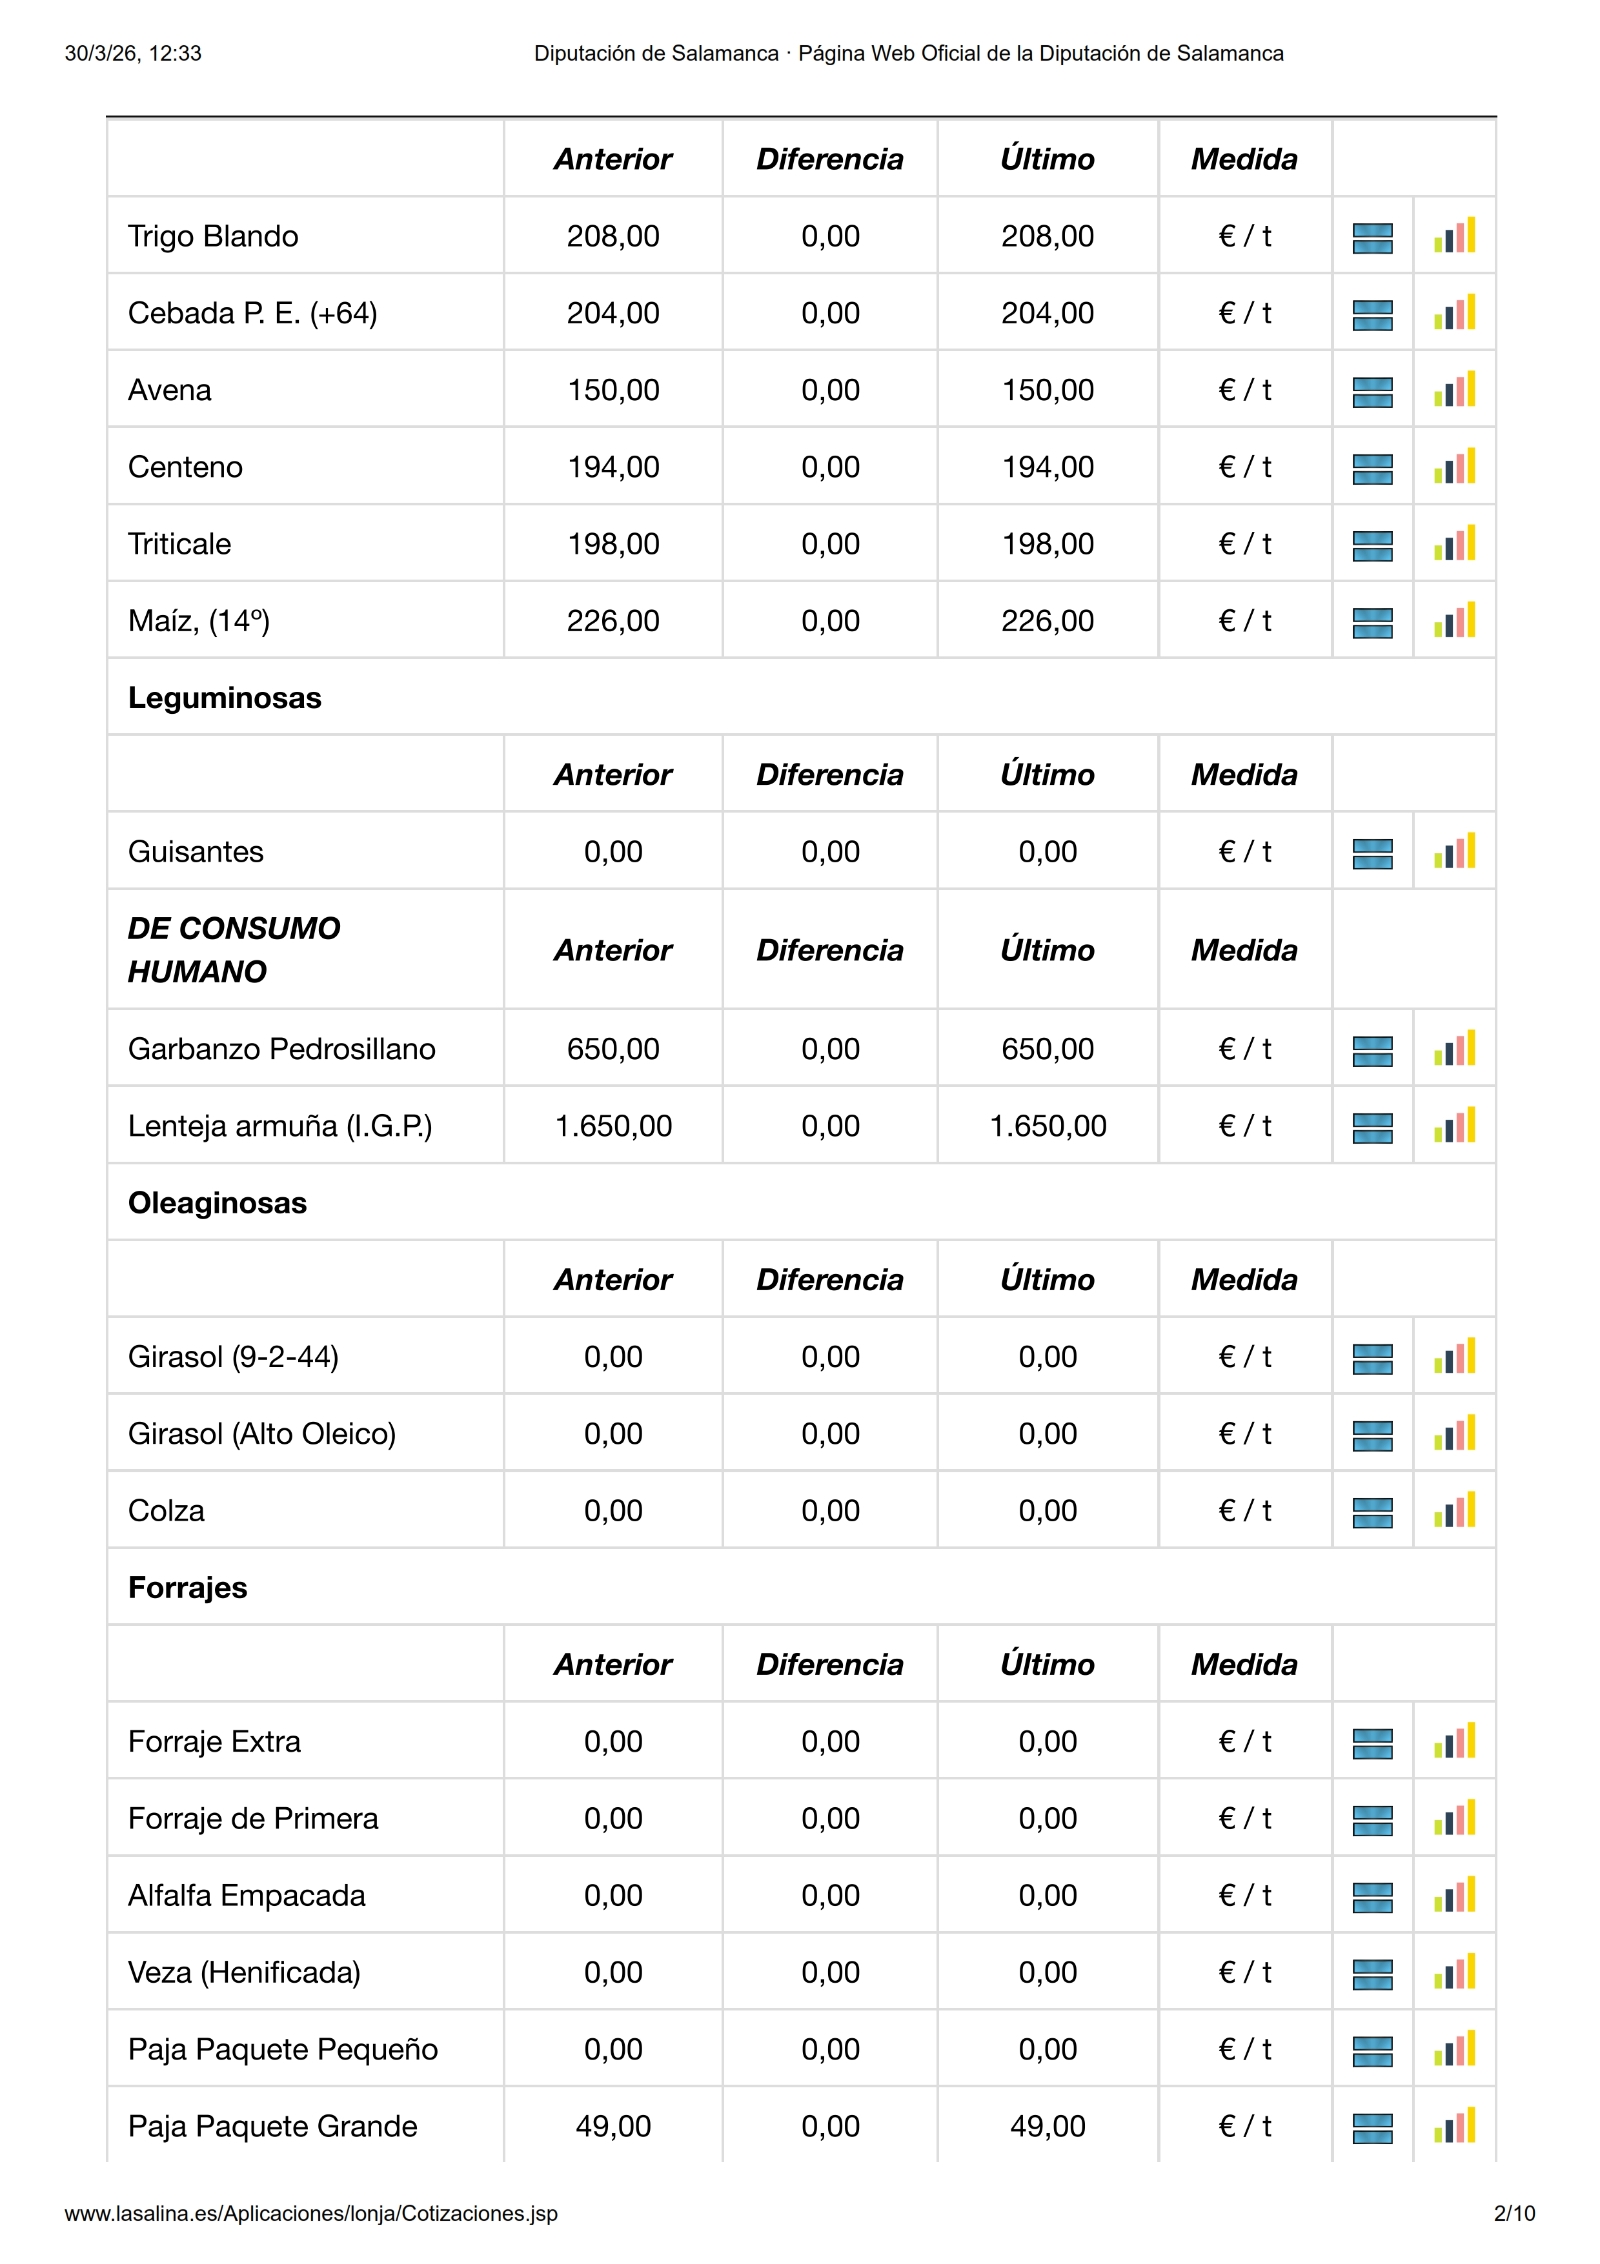
Task: Click the Forrajes section heading
Action: tap(187, 1588)
